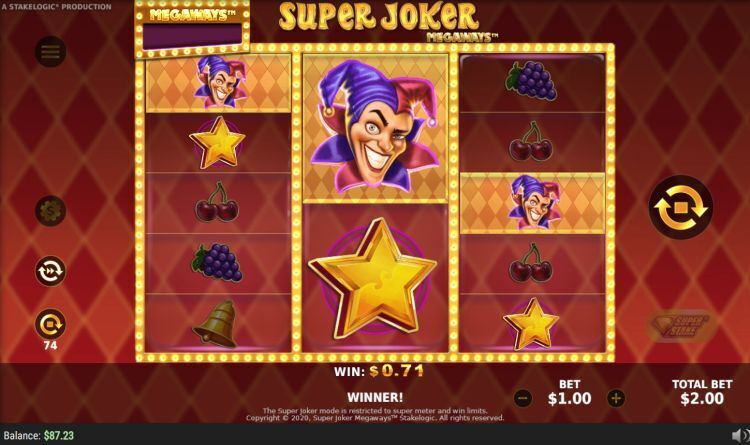Click the giant joker symbol on middle reel
750x445 pixels.
[375, 127]
